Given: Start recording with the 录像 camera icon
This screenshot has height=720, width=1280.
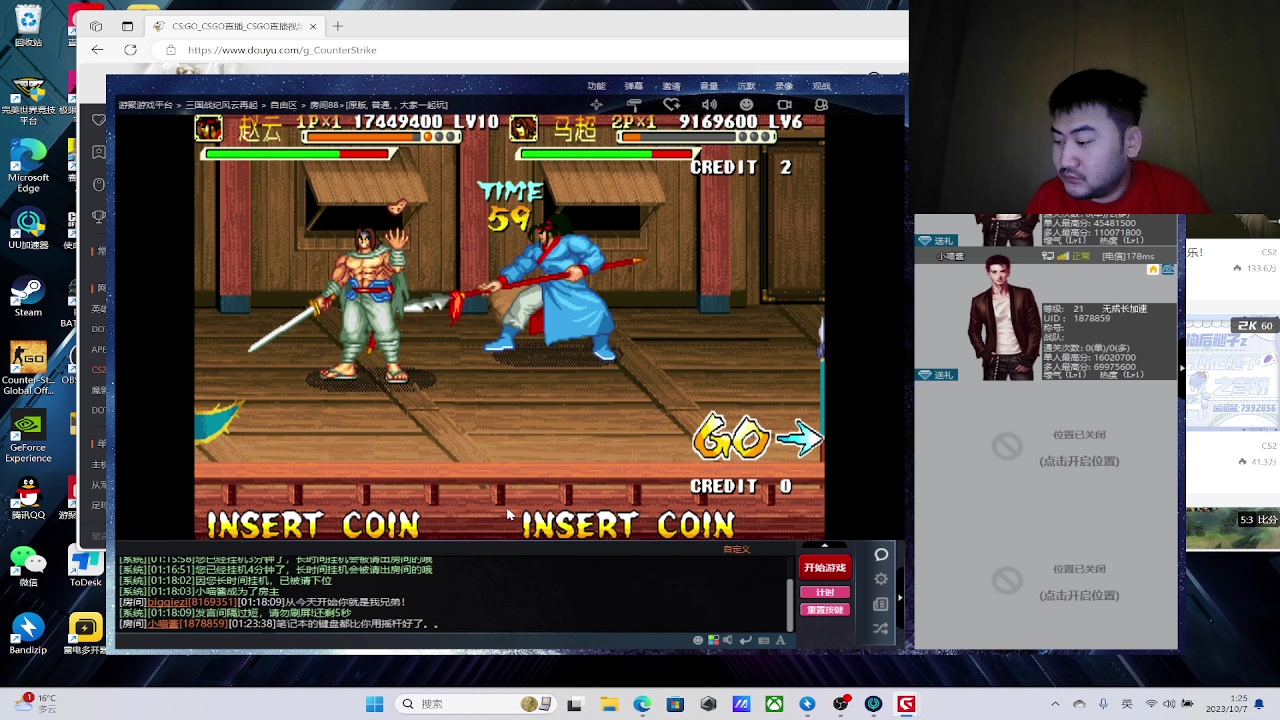Looking at the screenshot, I should [784, 104].
